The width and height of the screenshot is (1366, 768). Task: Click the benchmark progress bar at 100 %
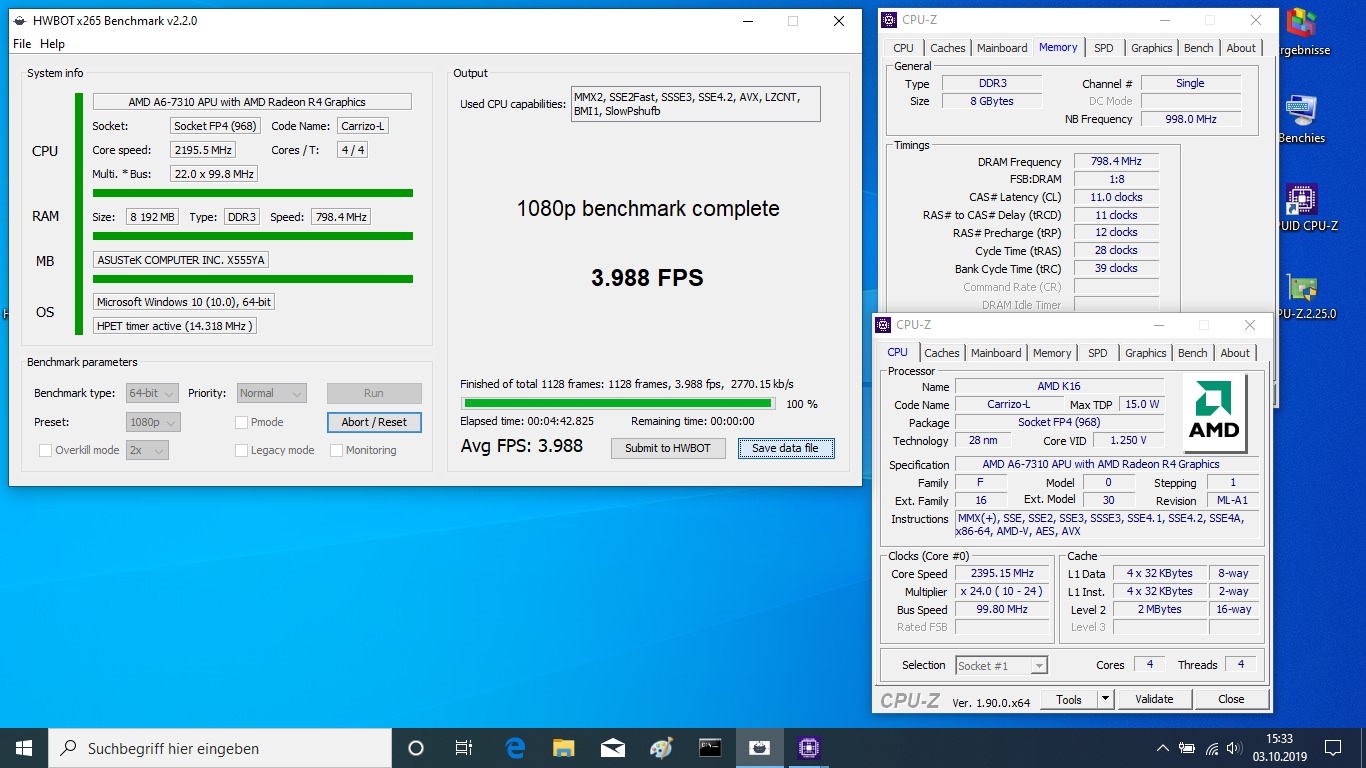pos(617,403)
